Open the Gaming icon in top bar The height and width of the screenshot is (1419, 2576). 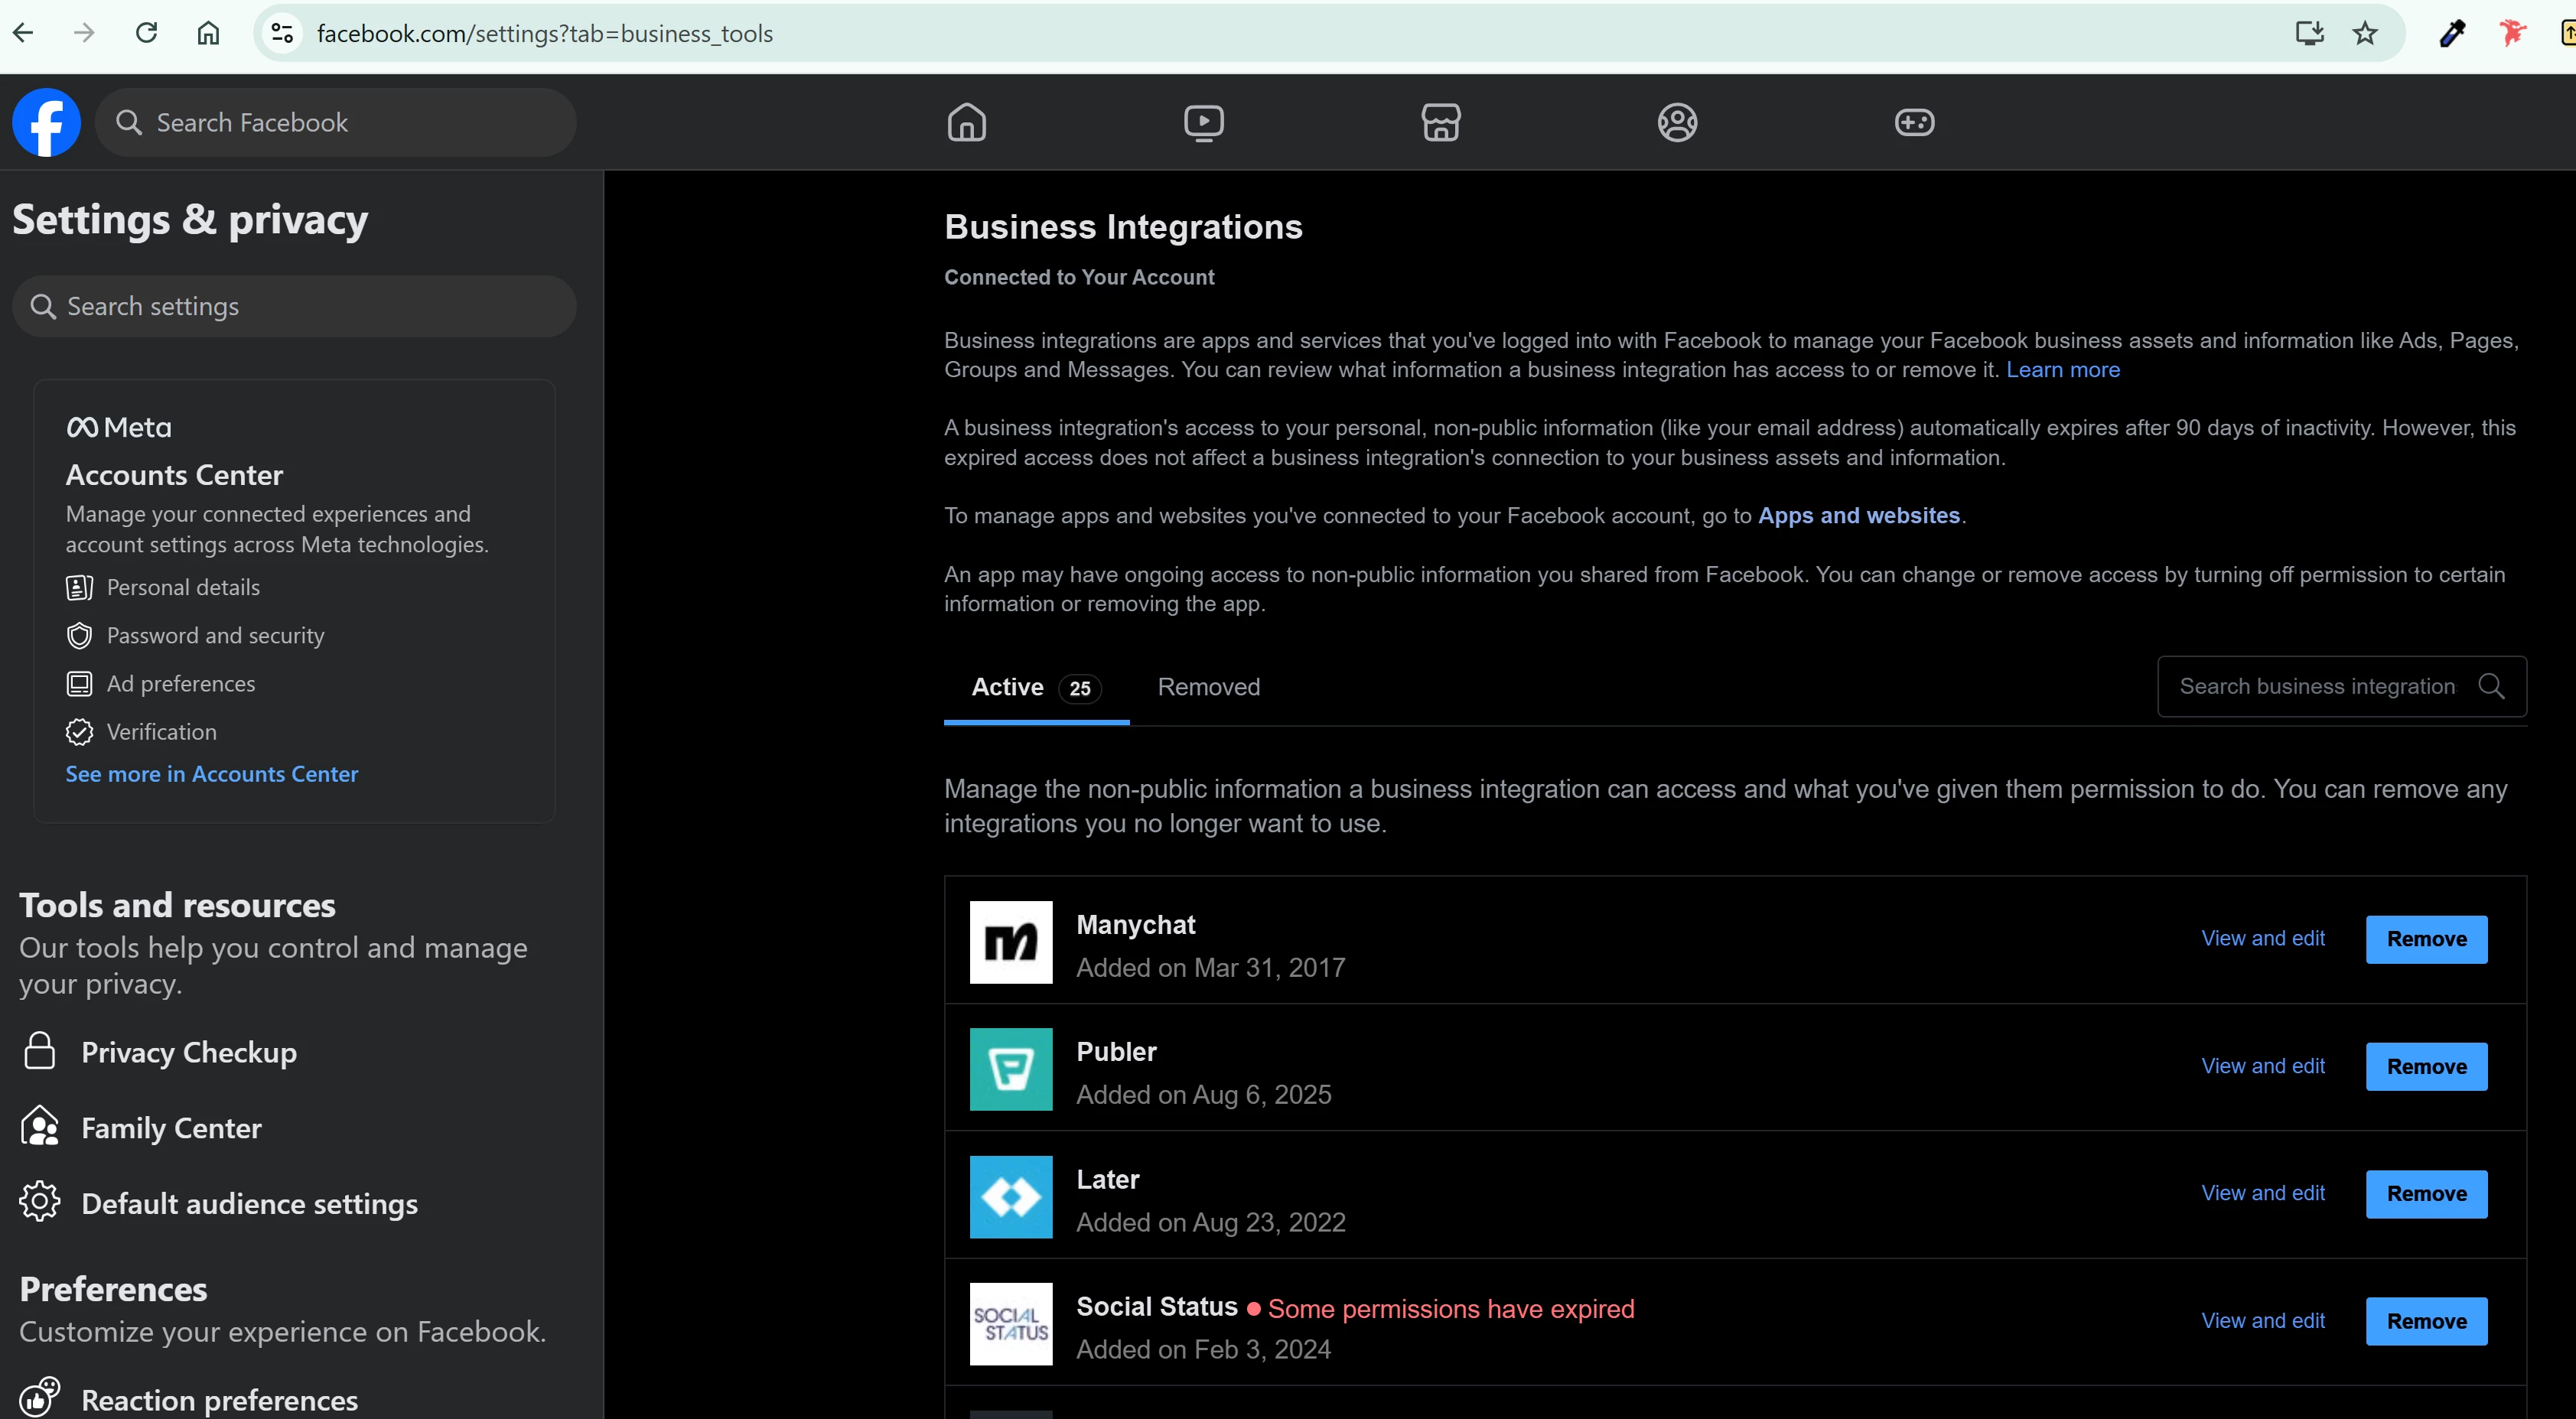click(x=1914, y=122)
